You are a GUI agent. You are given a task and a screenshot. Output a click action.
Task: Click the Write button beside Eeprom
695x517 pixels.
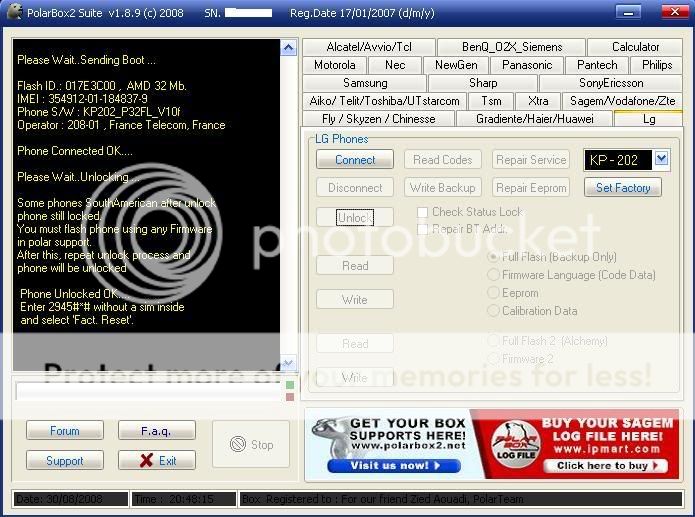click(x=355, y=299)
